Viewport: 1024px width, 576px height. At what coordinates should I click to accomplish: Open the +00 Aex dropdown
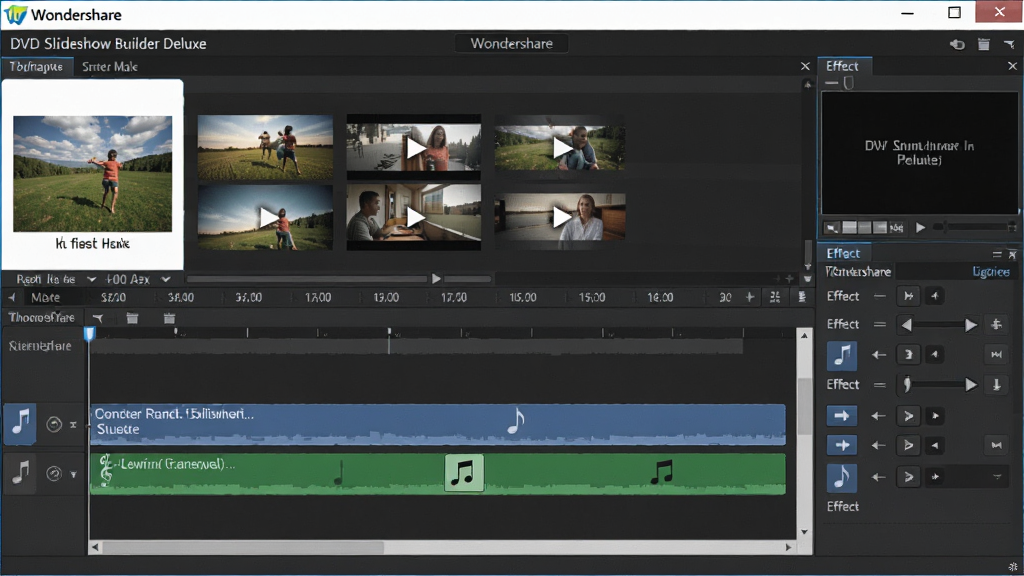click(137, 280)
